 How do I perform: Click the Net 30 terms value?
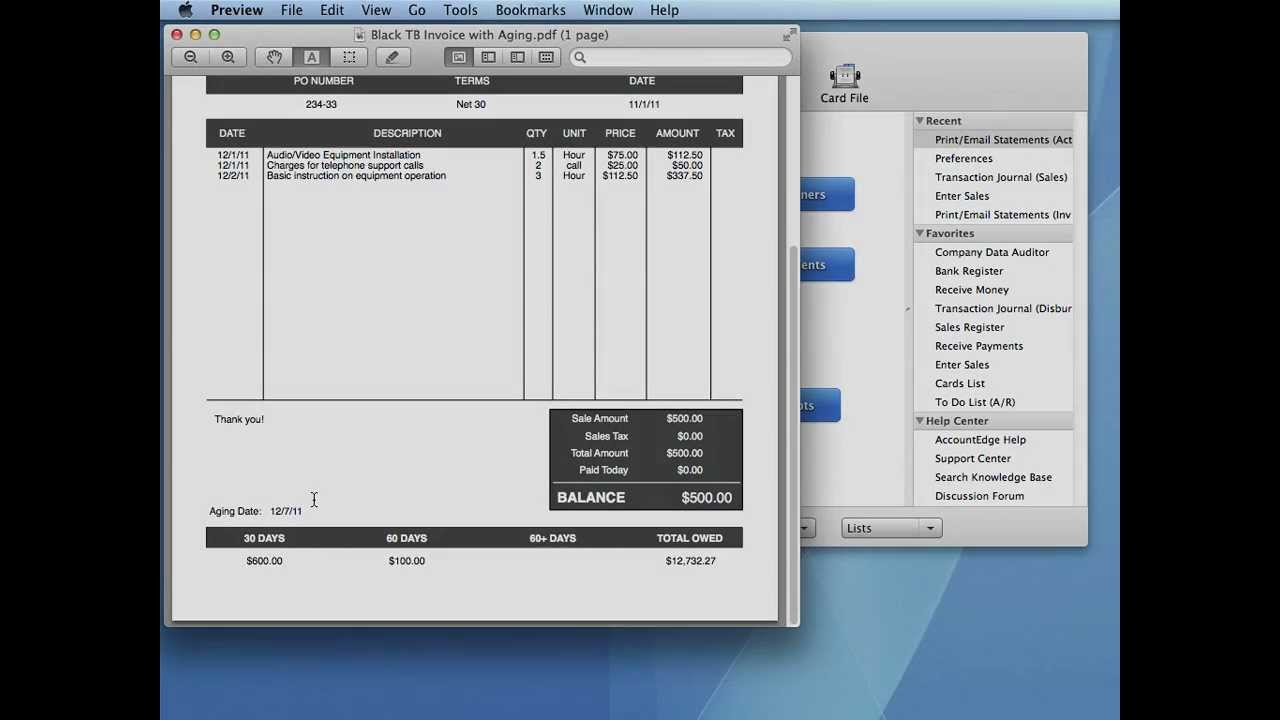pos(471,104)
